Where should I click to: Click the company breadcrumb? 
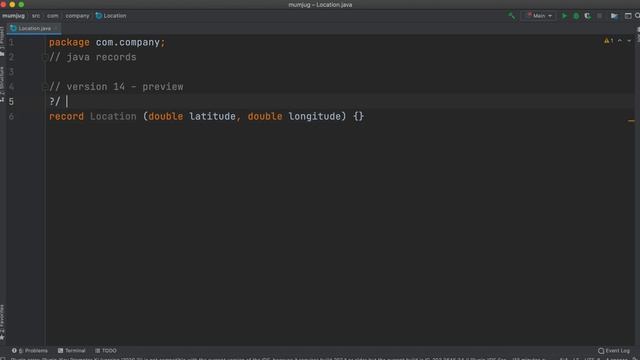click(77, 16)
